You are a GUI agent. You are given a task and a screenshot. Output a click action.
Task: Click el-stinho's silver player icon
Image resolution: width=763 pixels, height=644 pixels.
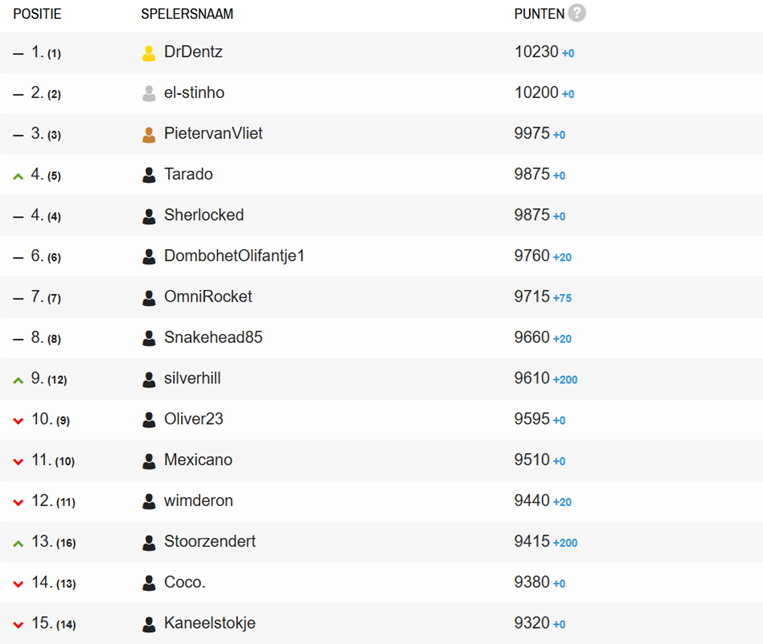pyautogui.click(x=149, y=93)
